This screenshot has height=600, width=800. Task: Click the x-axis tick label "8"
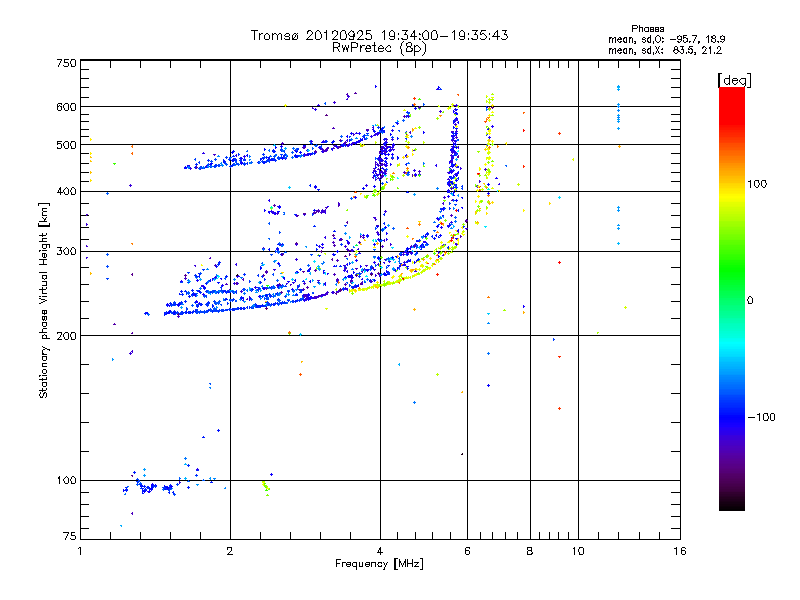pyautogui.click(x=530, y=551)
